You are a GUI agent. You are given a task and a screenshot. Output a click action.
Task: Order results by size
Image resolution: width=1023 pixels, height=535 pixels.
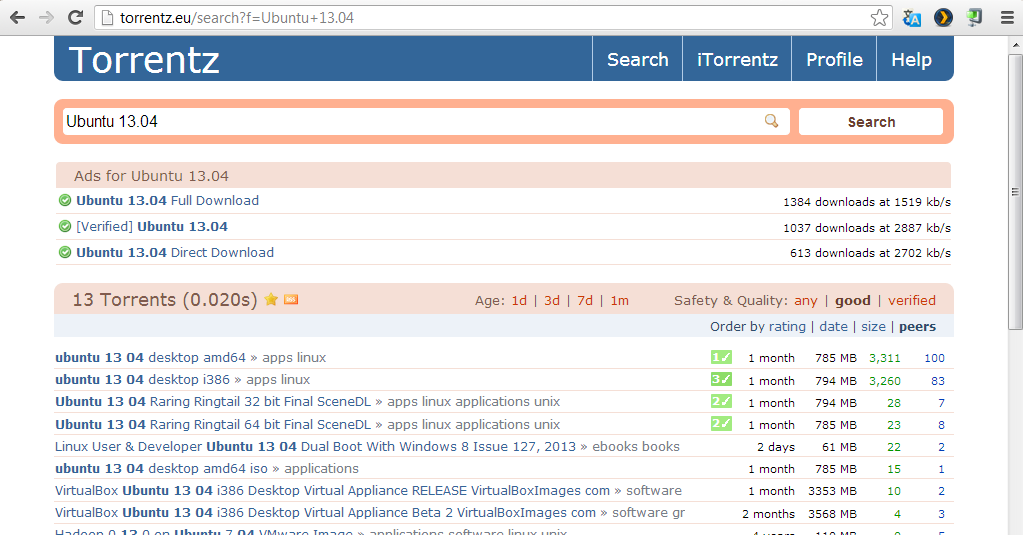coord(874,326)
